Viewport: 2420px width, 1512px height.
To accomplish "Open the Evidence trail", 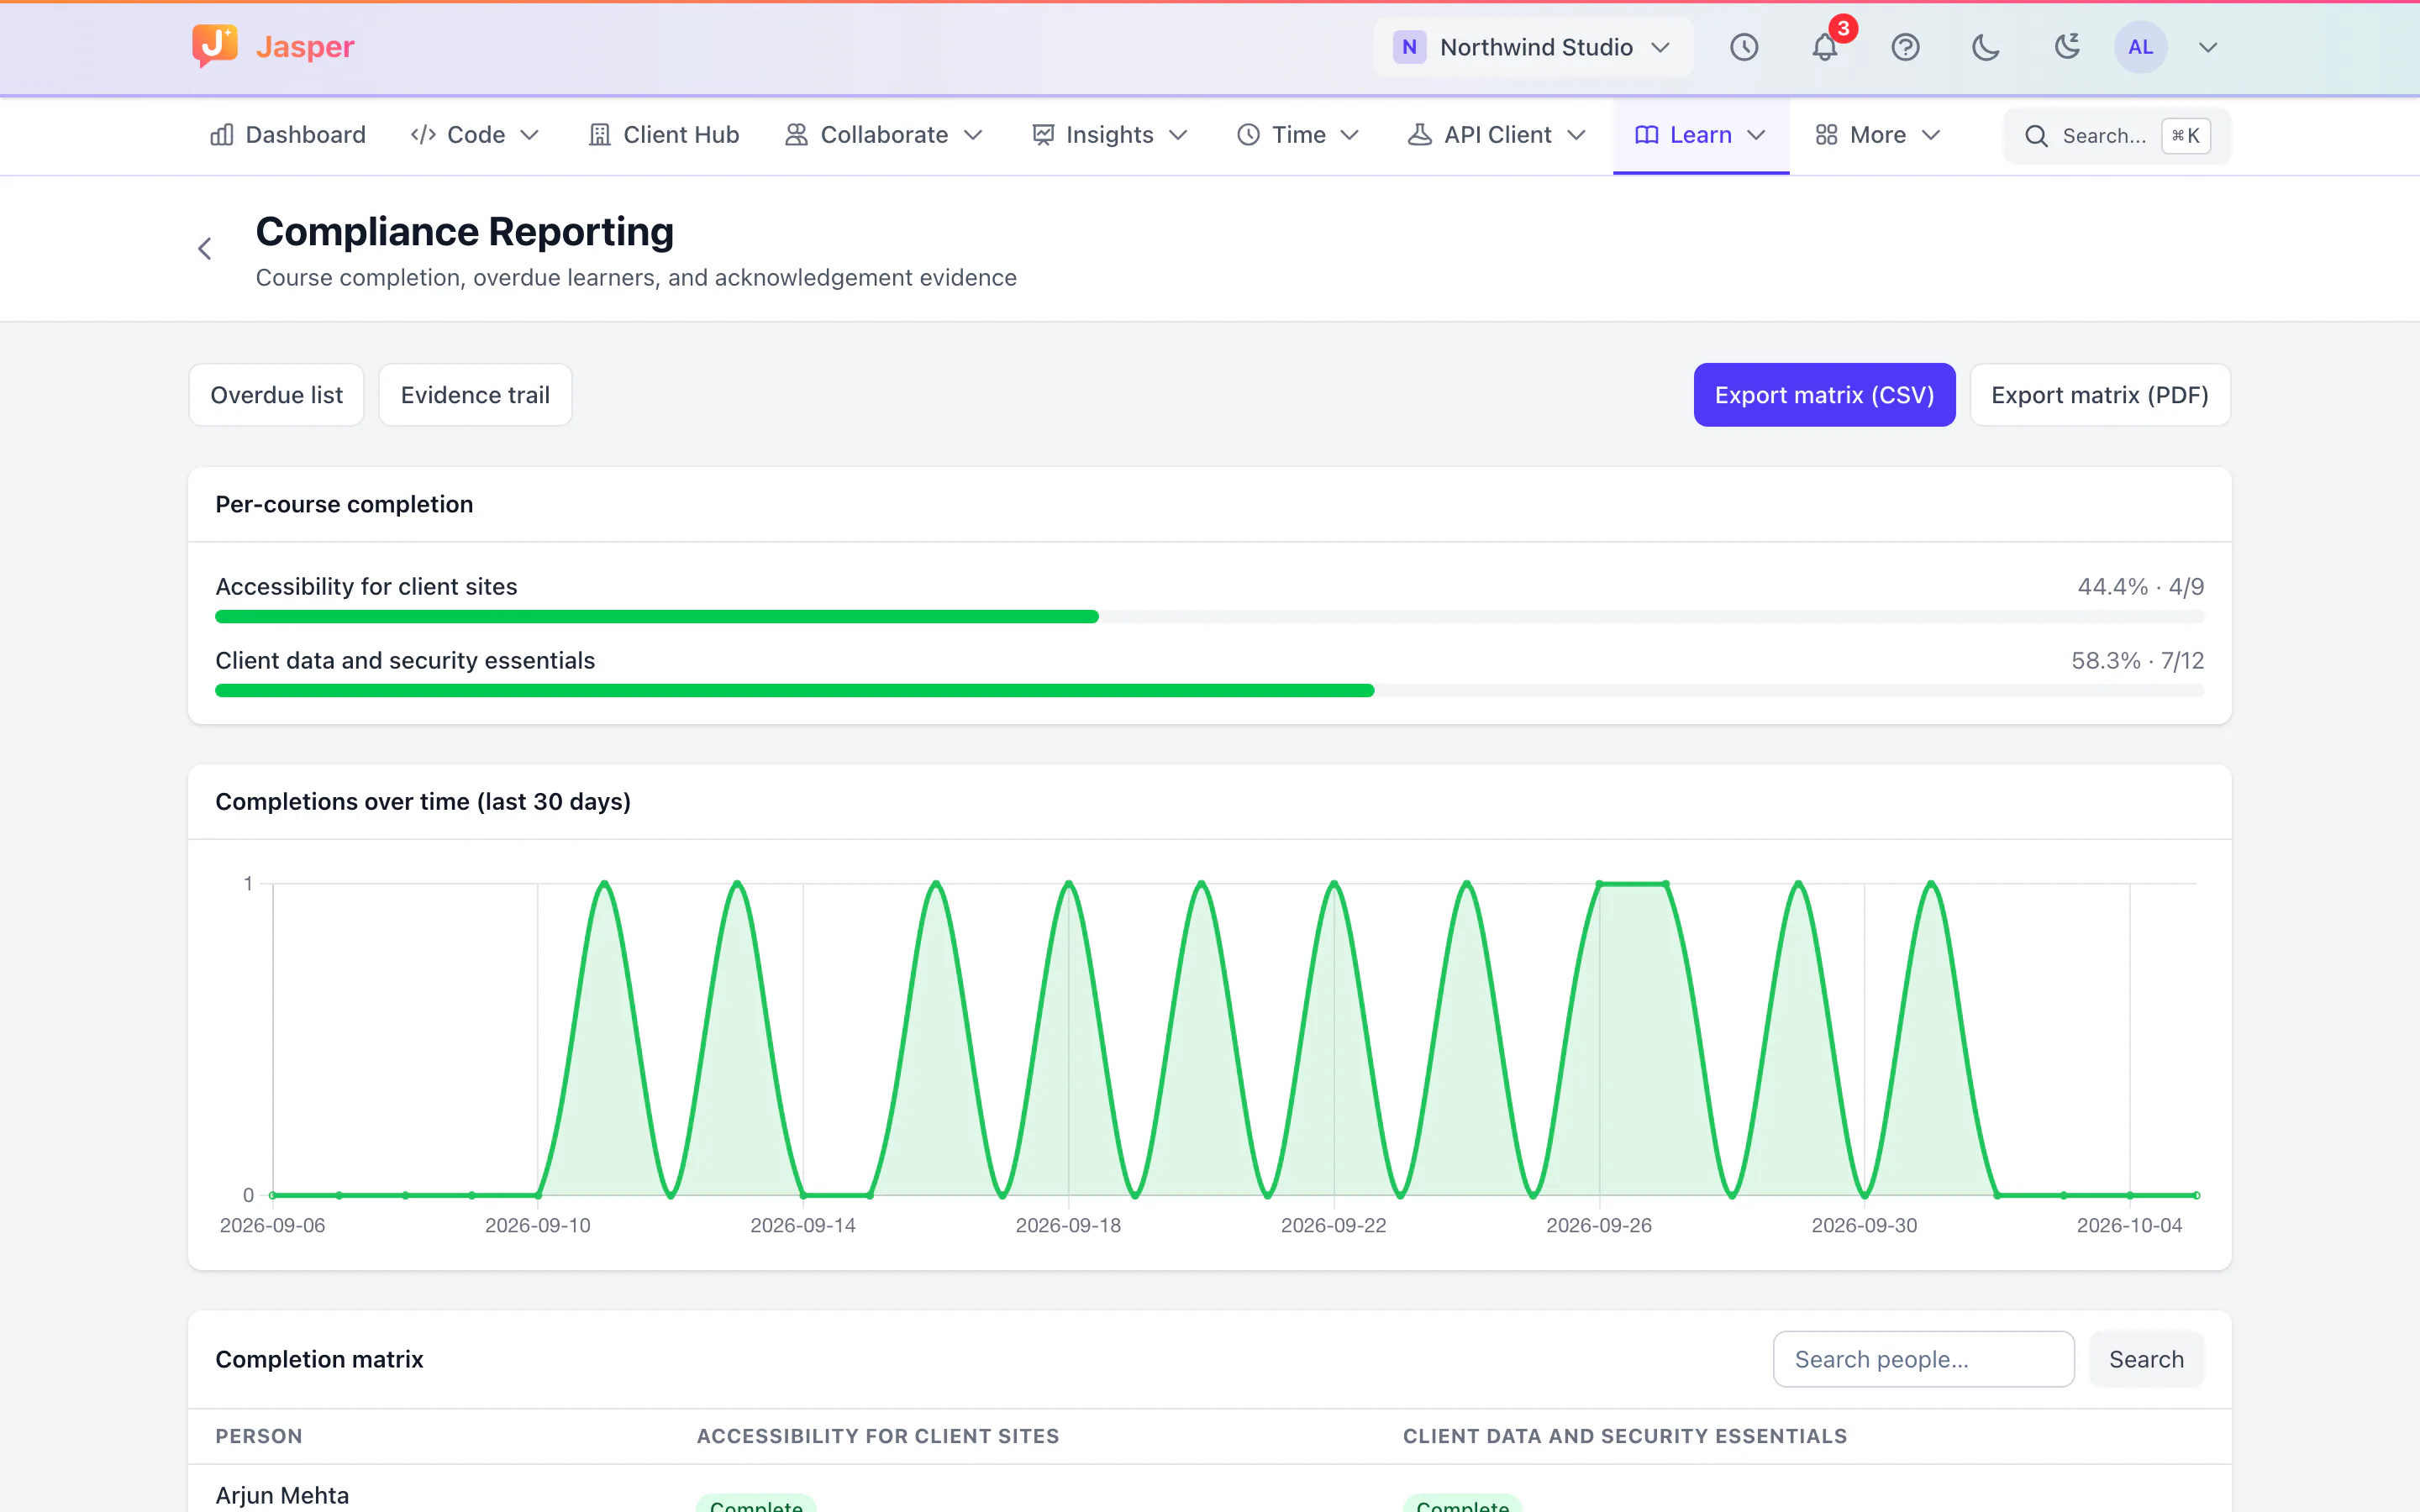I will [x=475, y=395].
